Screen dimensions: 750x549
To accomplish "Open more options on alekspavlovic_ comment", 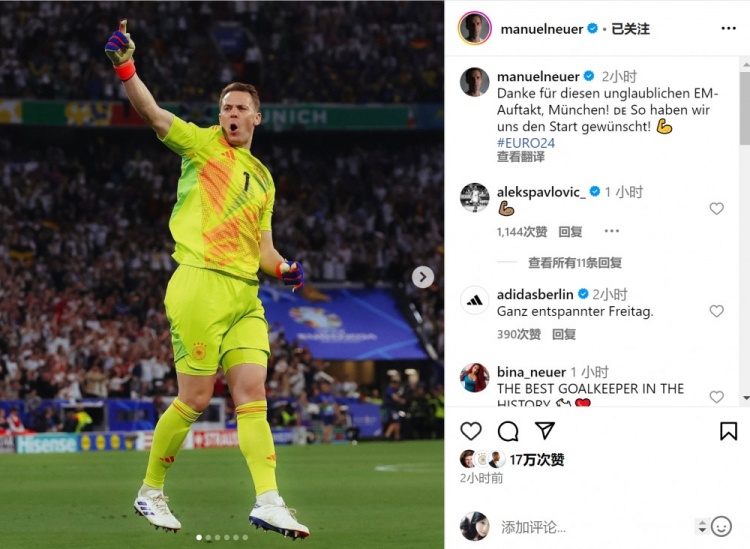I will (x=612, y=231).
